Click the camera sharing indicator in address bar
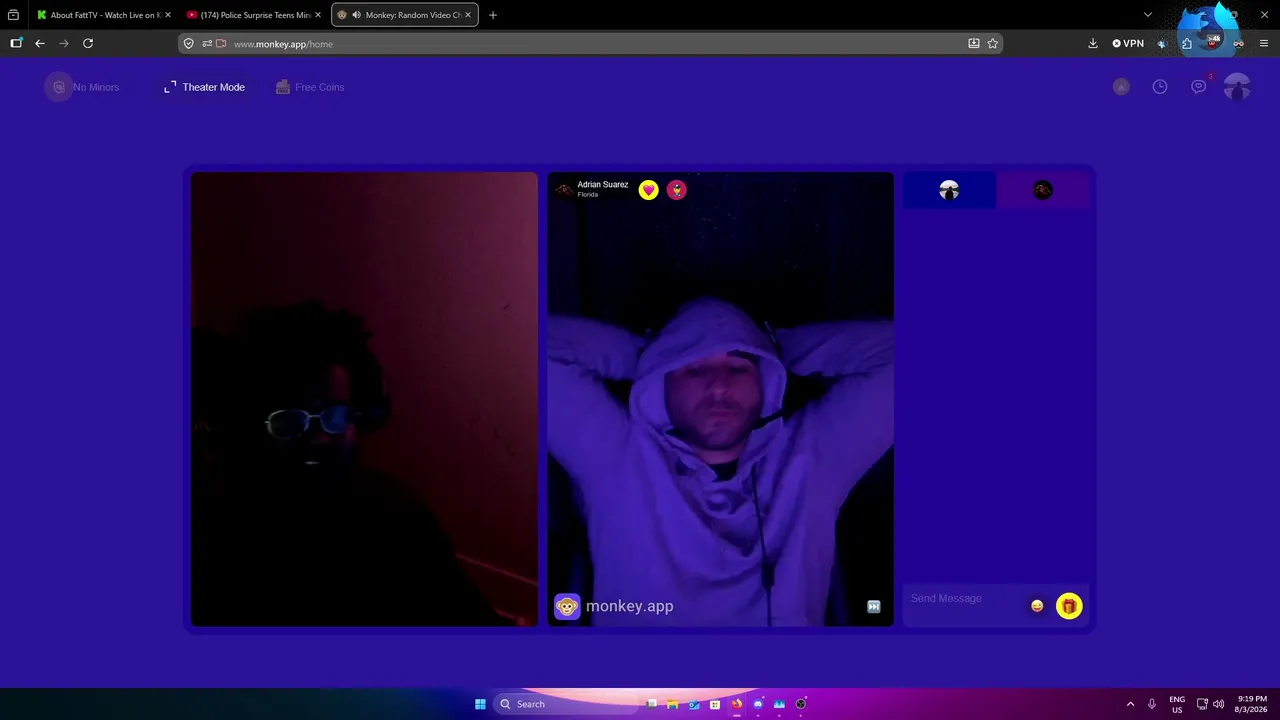The width and height of the screenshot is (1280, 720). [221, 44]
